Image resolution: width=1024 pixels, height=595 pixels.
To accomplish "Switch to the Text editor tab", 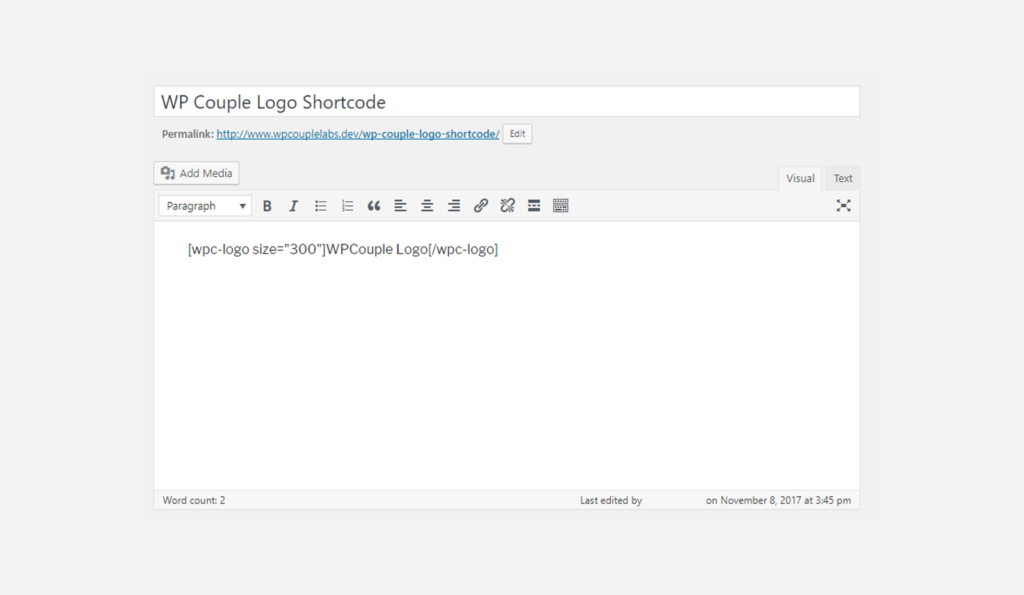I will [x=842, y=177].
